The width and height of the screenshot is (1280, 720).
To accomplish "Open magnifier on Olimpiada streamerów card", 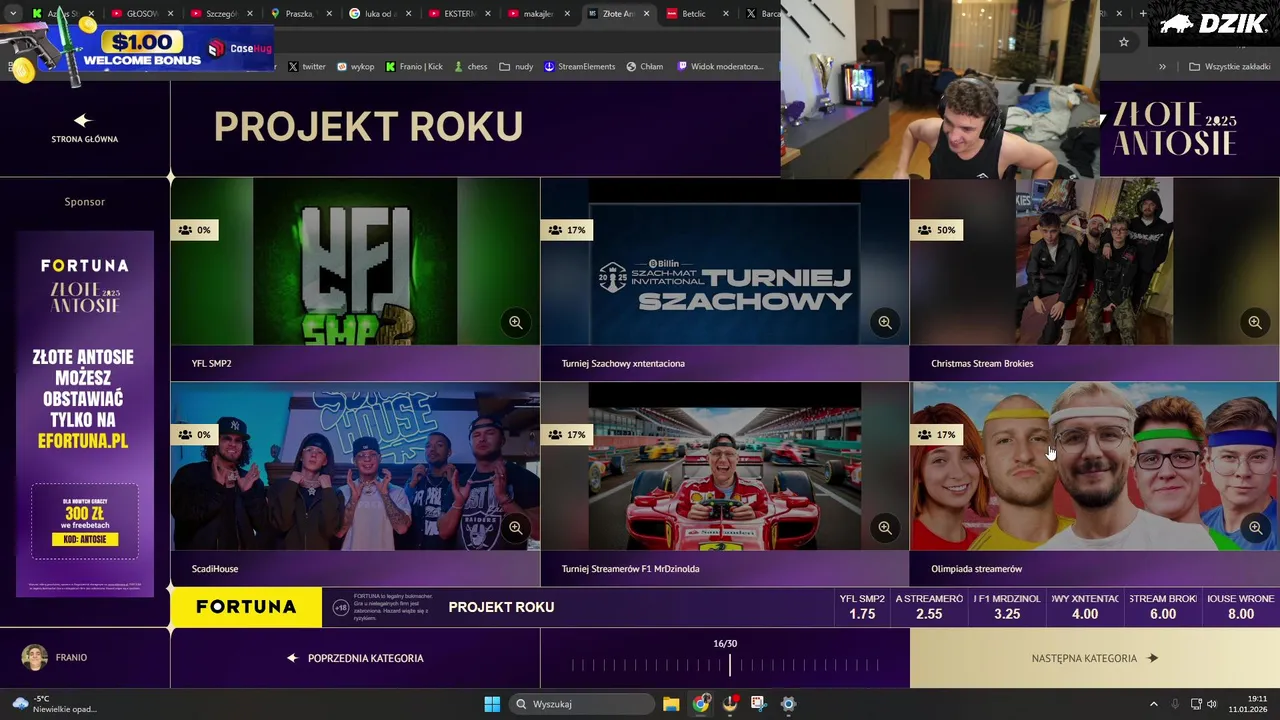I will click(1255, 527).
